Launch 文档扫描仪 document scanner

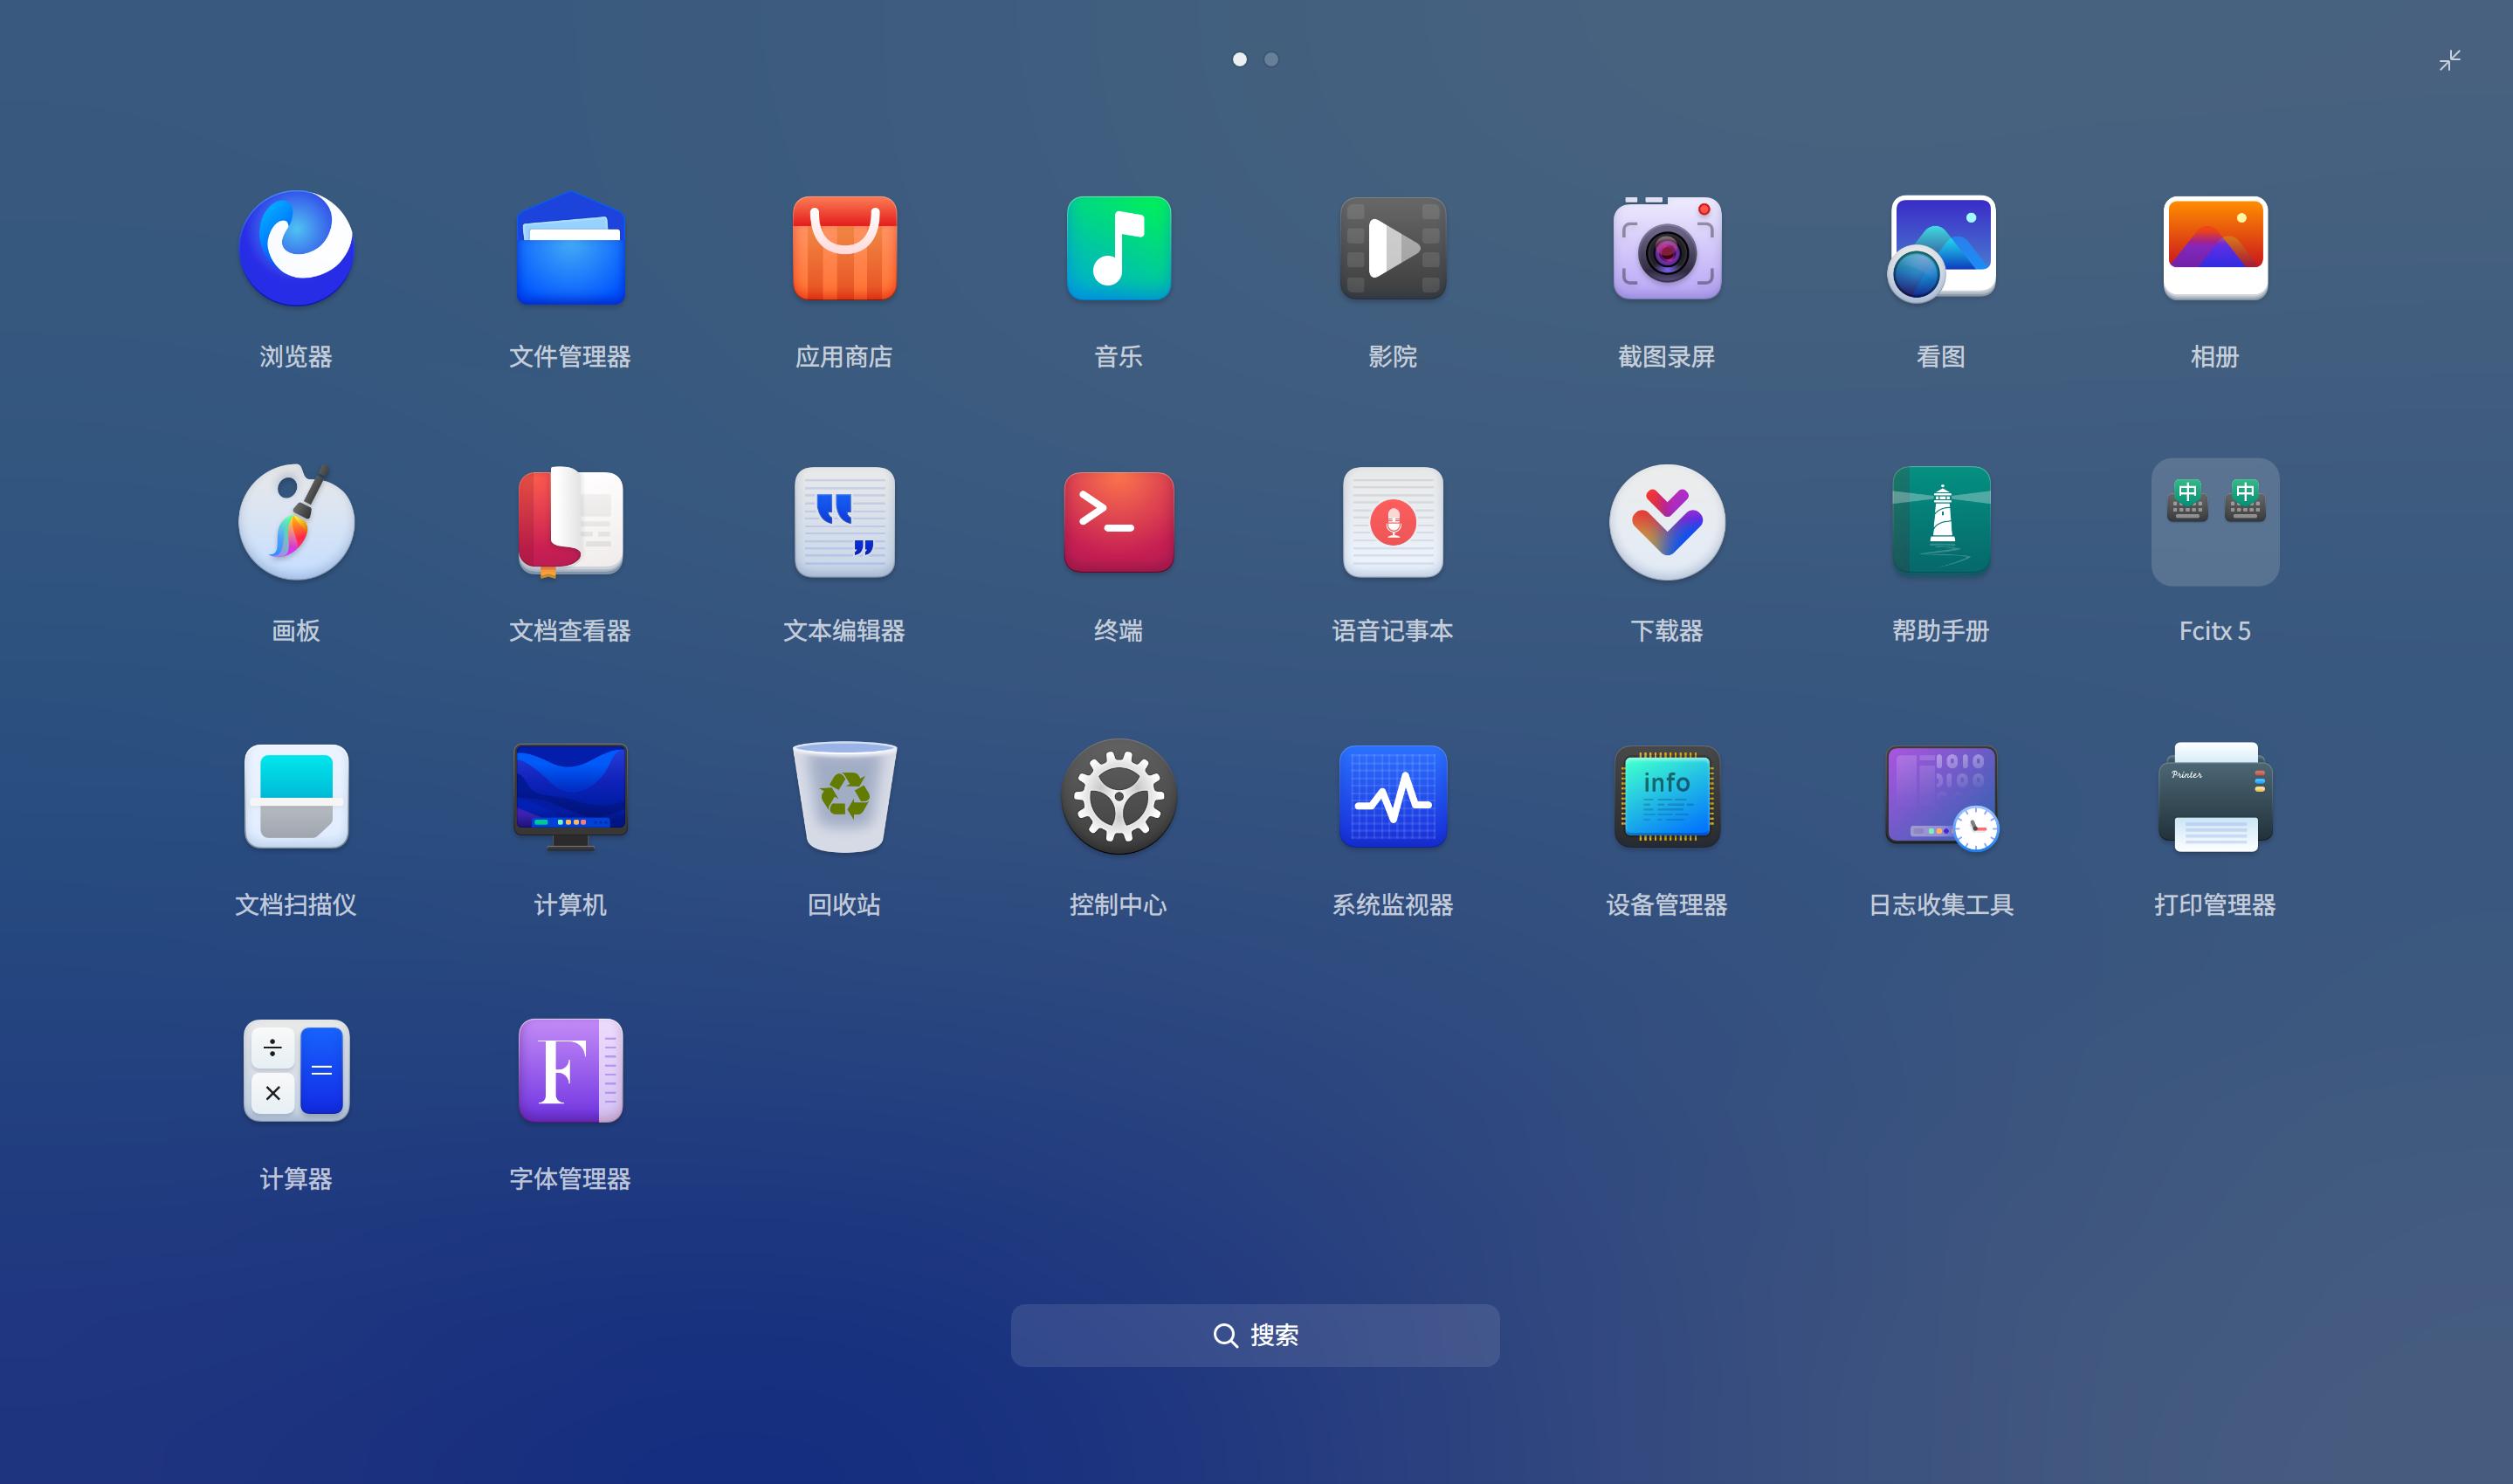pos(296,796)
